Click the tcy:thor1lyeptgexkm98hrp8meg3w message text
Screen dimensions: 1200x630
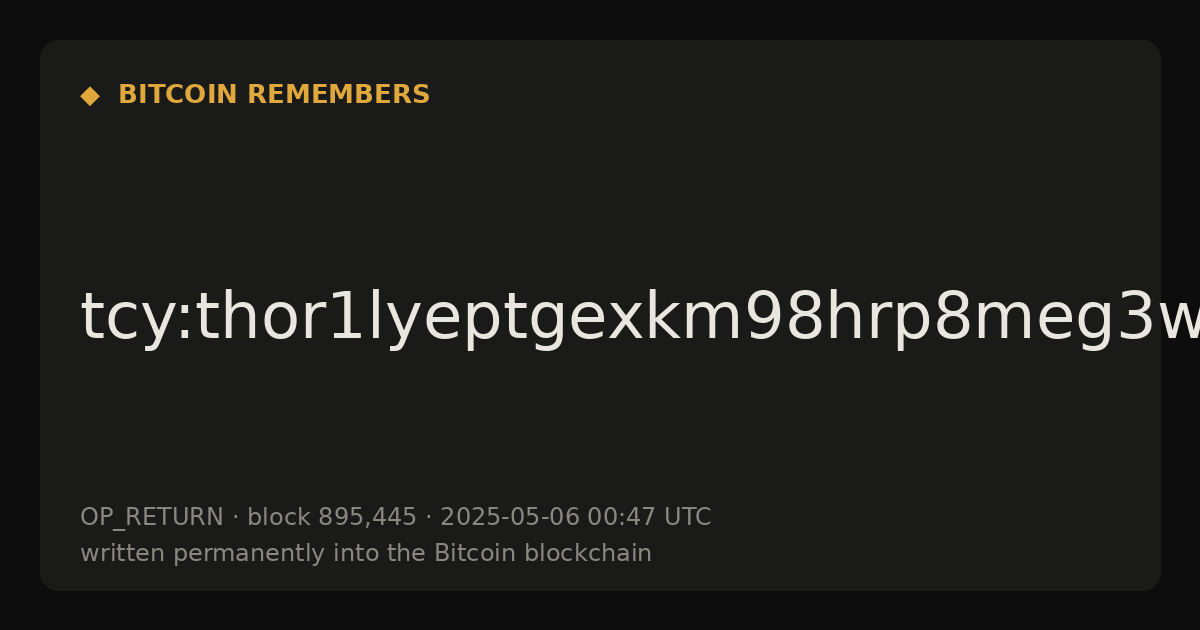(x=640, y=318)
